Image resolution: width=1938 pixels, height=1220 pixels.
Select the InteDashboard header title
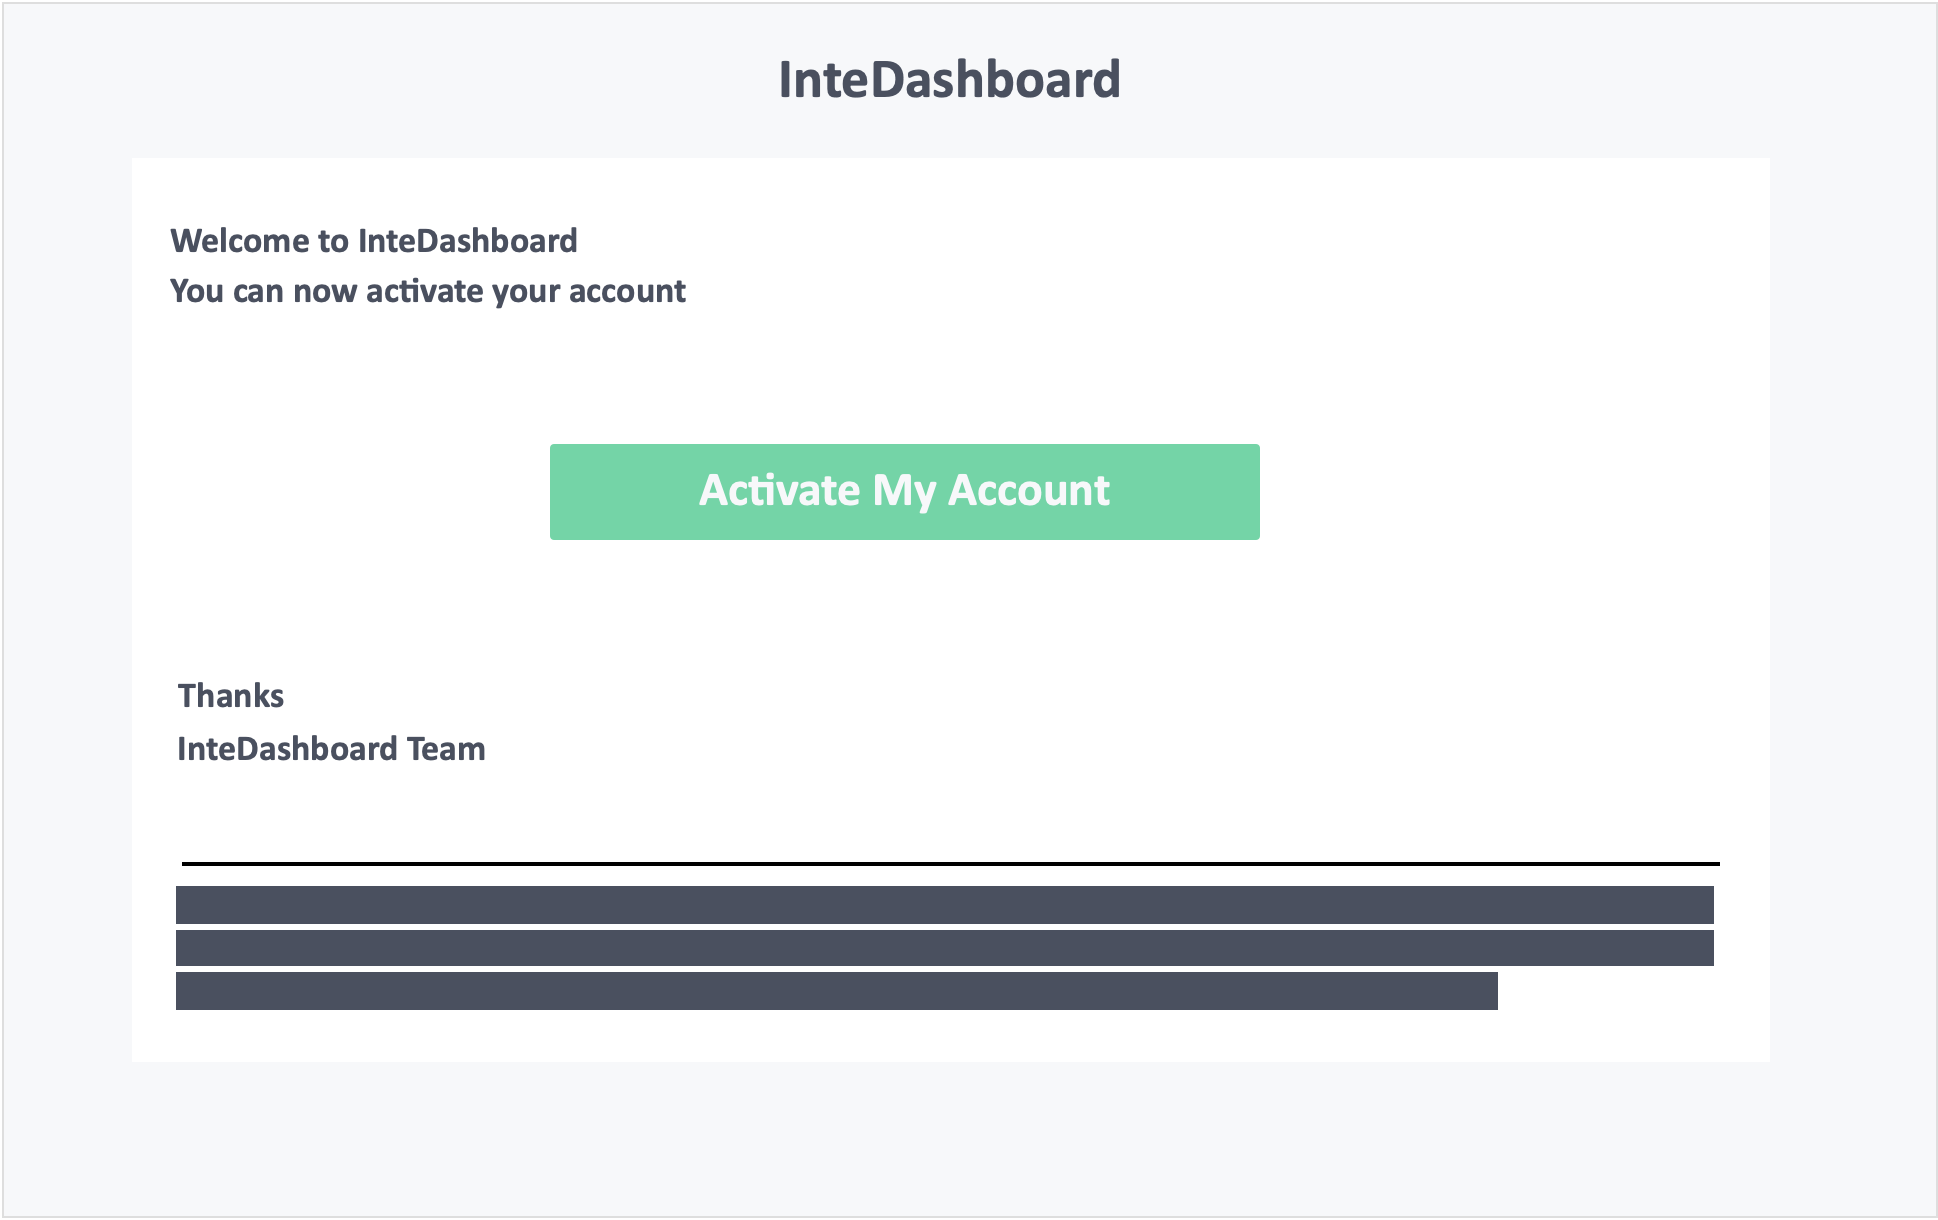pos(949,80)
